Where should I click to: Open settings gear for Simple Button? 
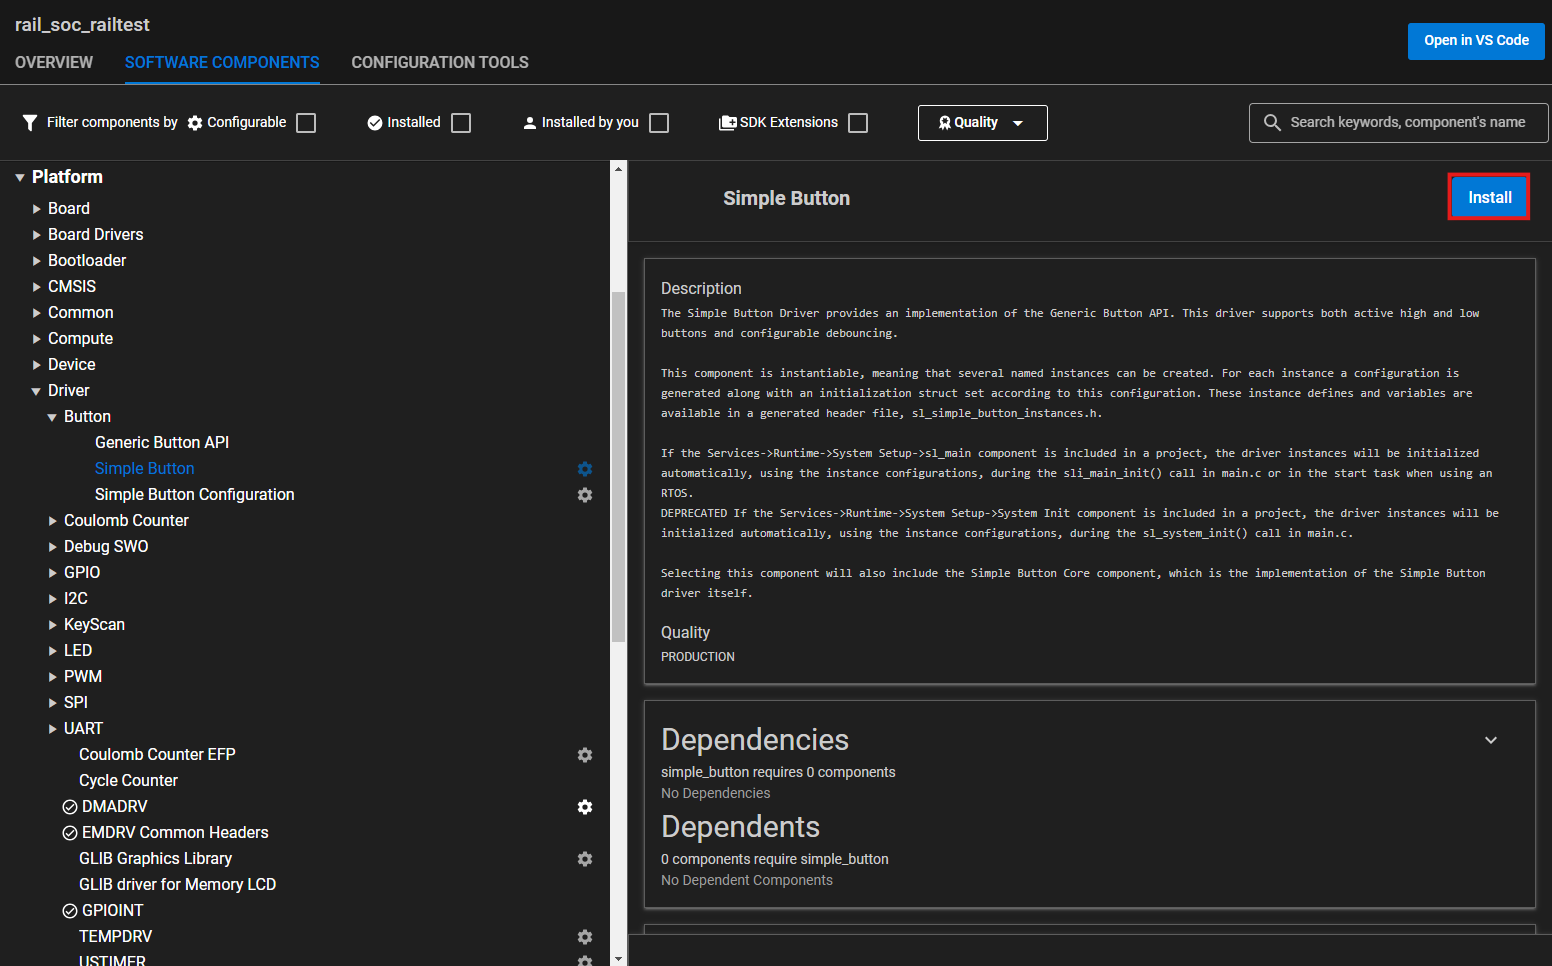[x=585, y=468]
